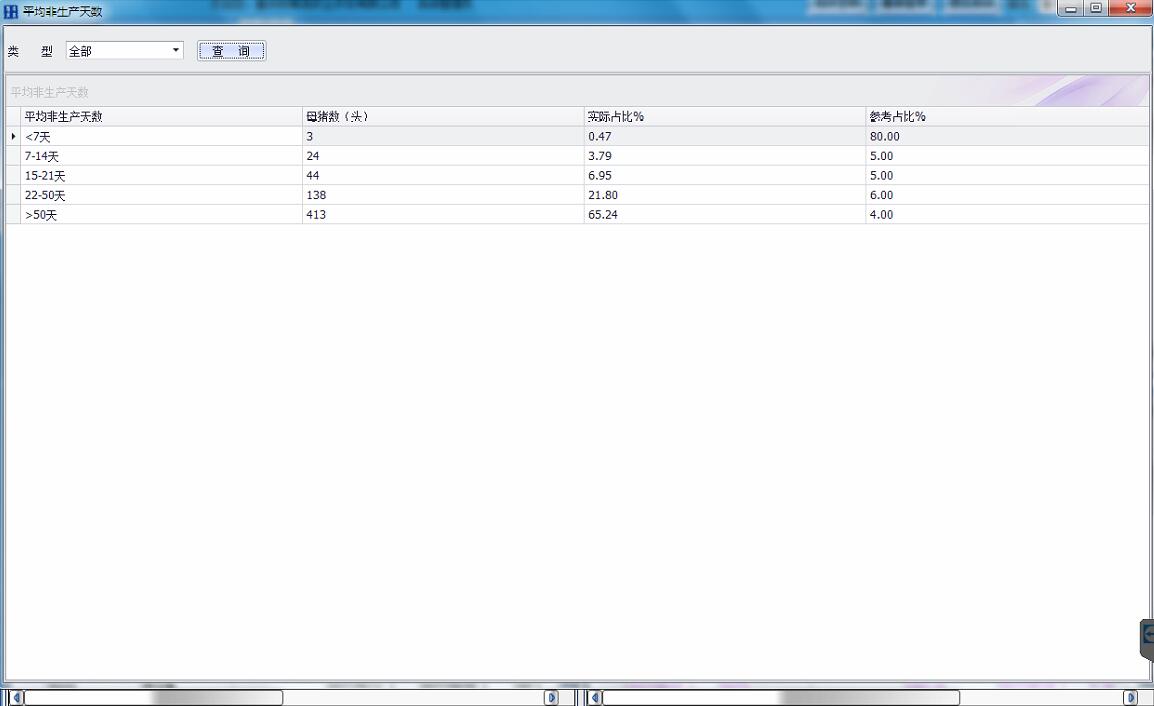Click actual percentage cell 6.95
This screenshot has width=1154, height=706.
724,175
